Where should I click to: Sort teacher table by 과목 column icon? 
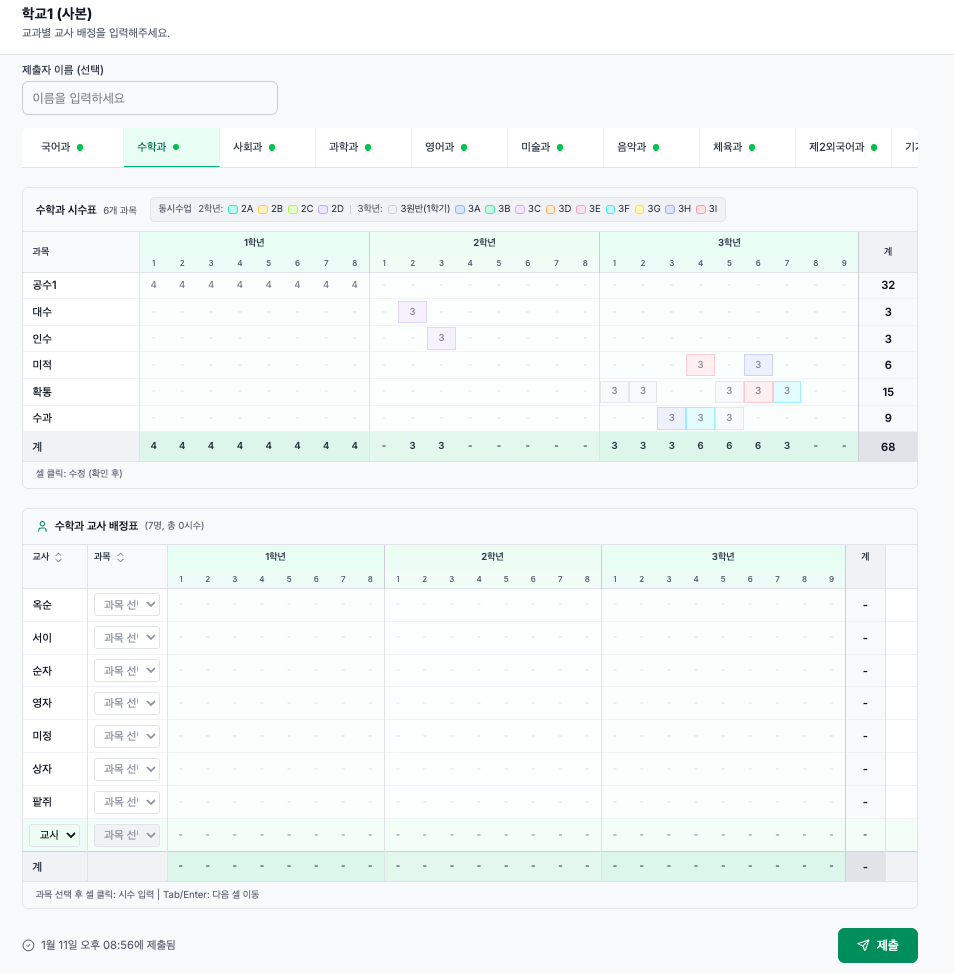120,557
